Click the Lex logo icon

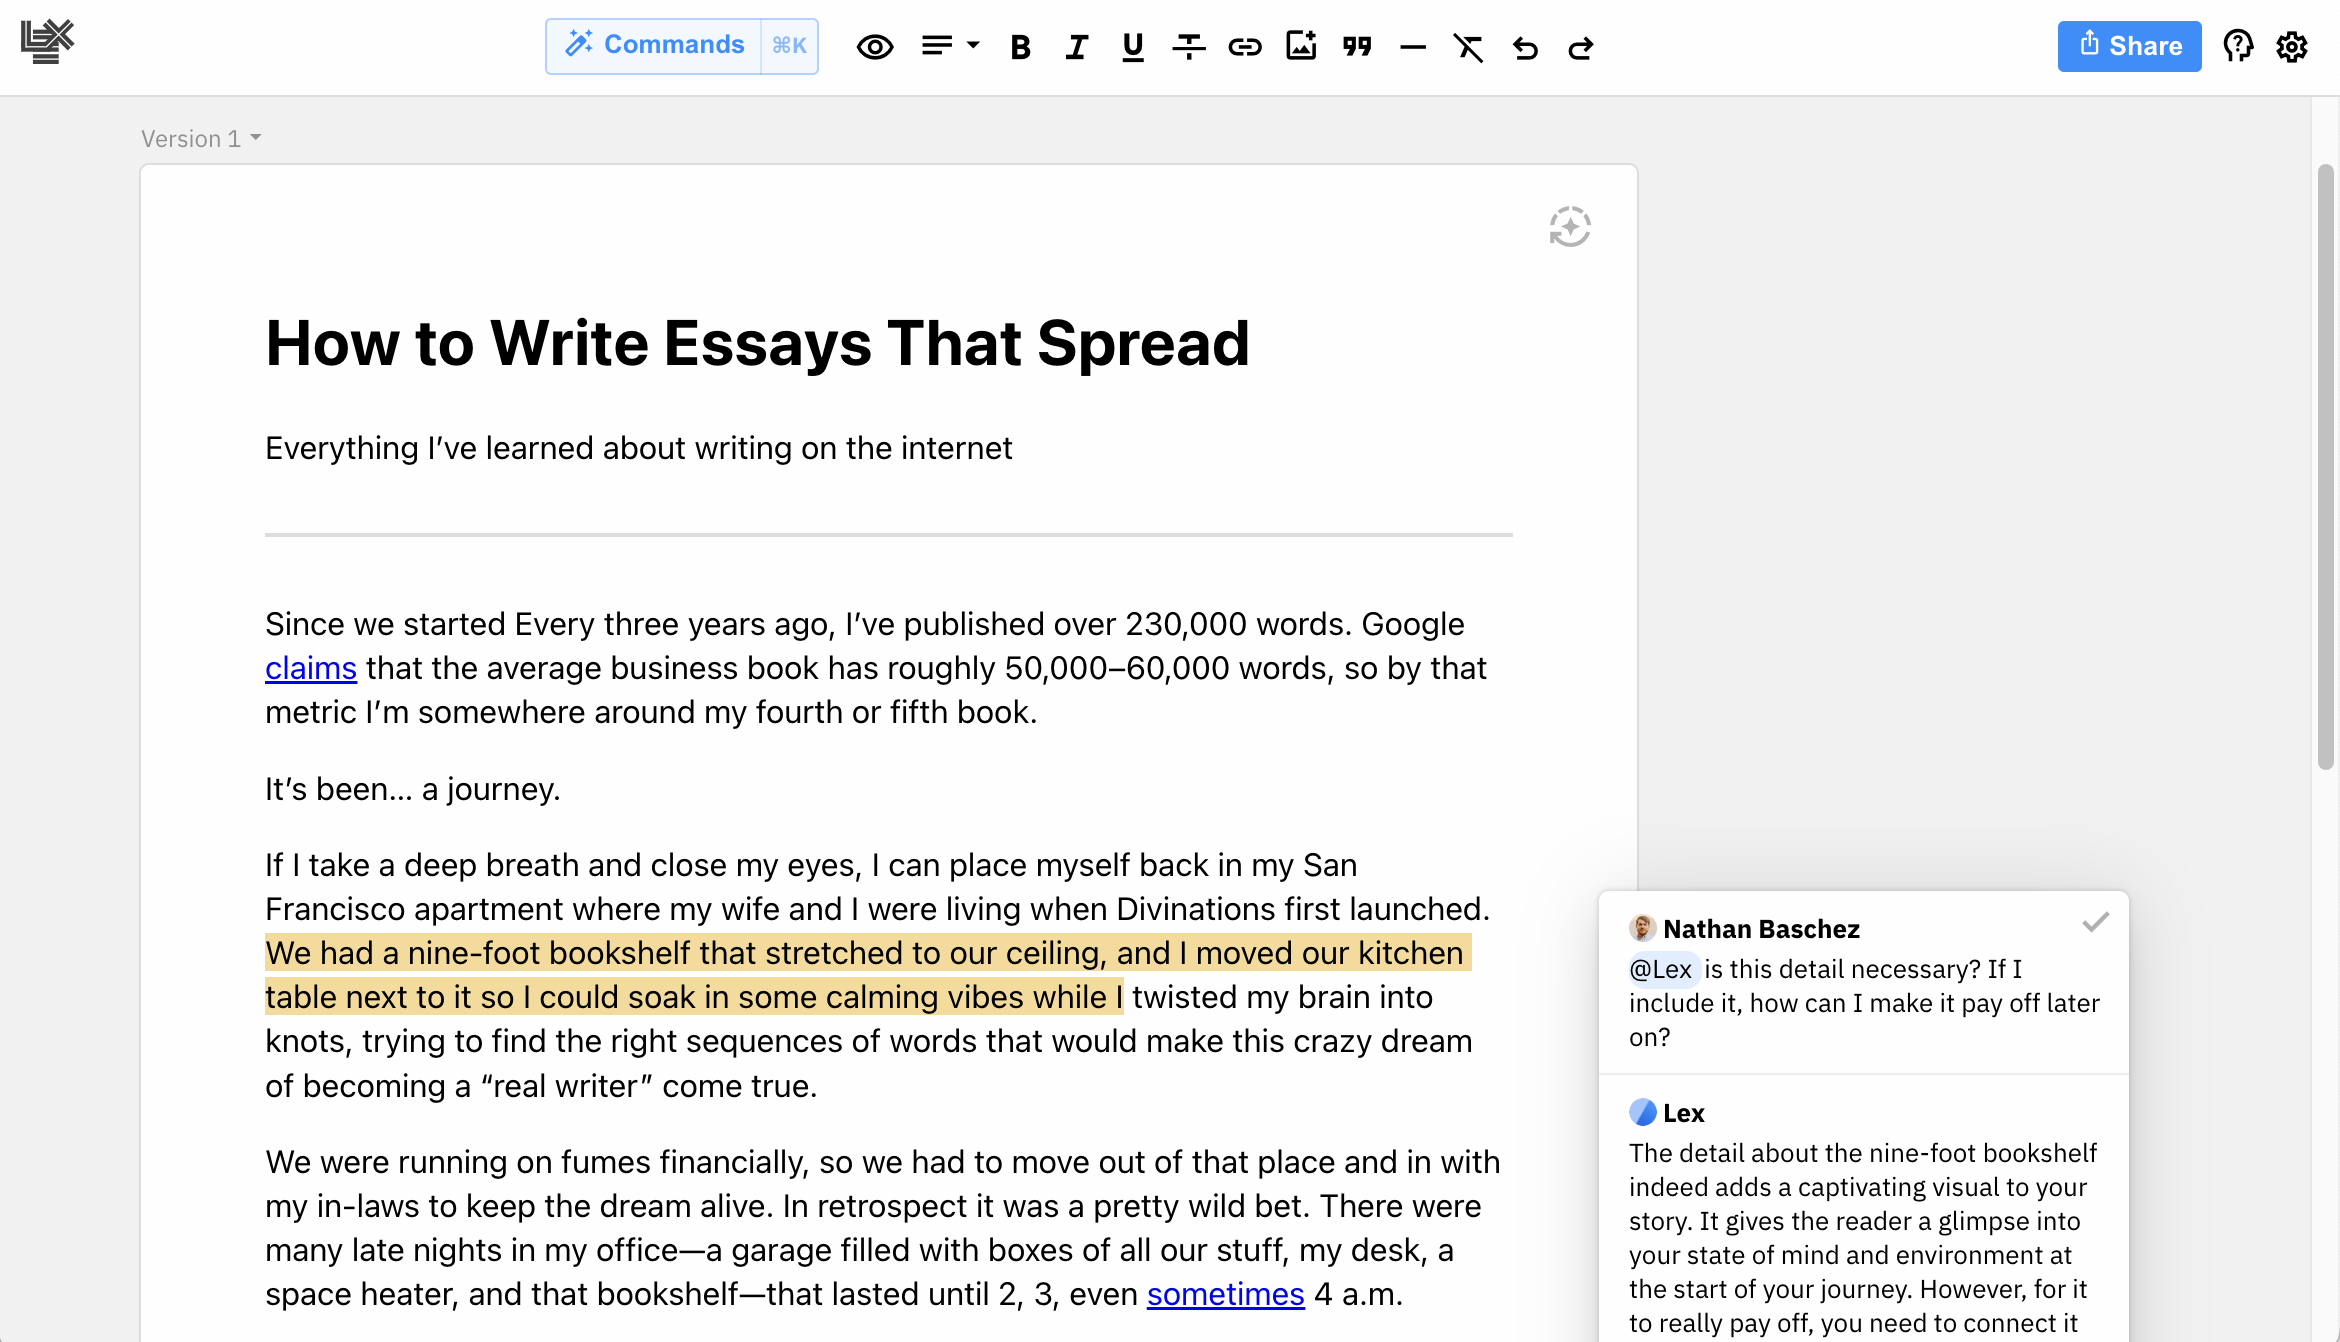click(47, 42)
